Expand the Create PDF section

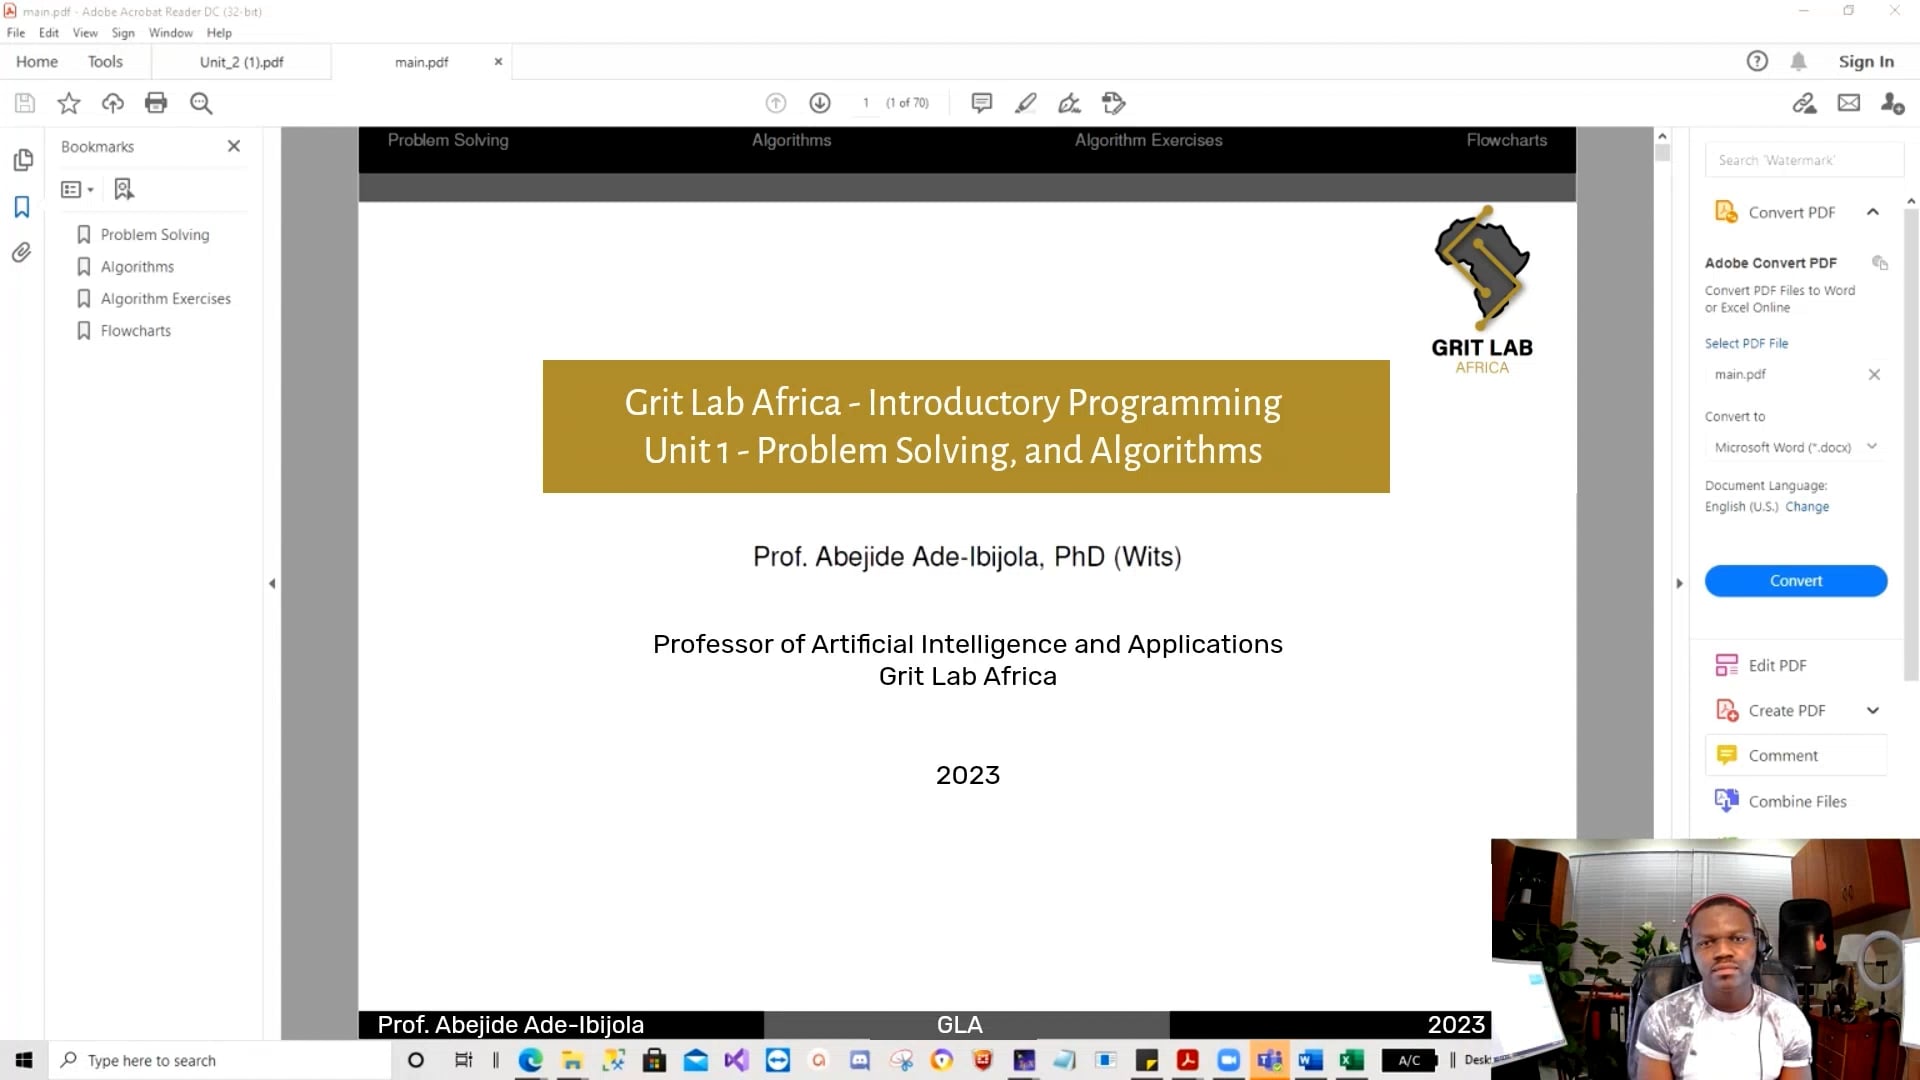1873,711
